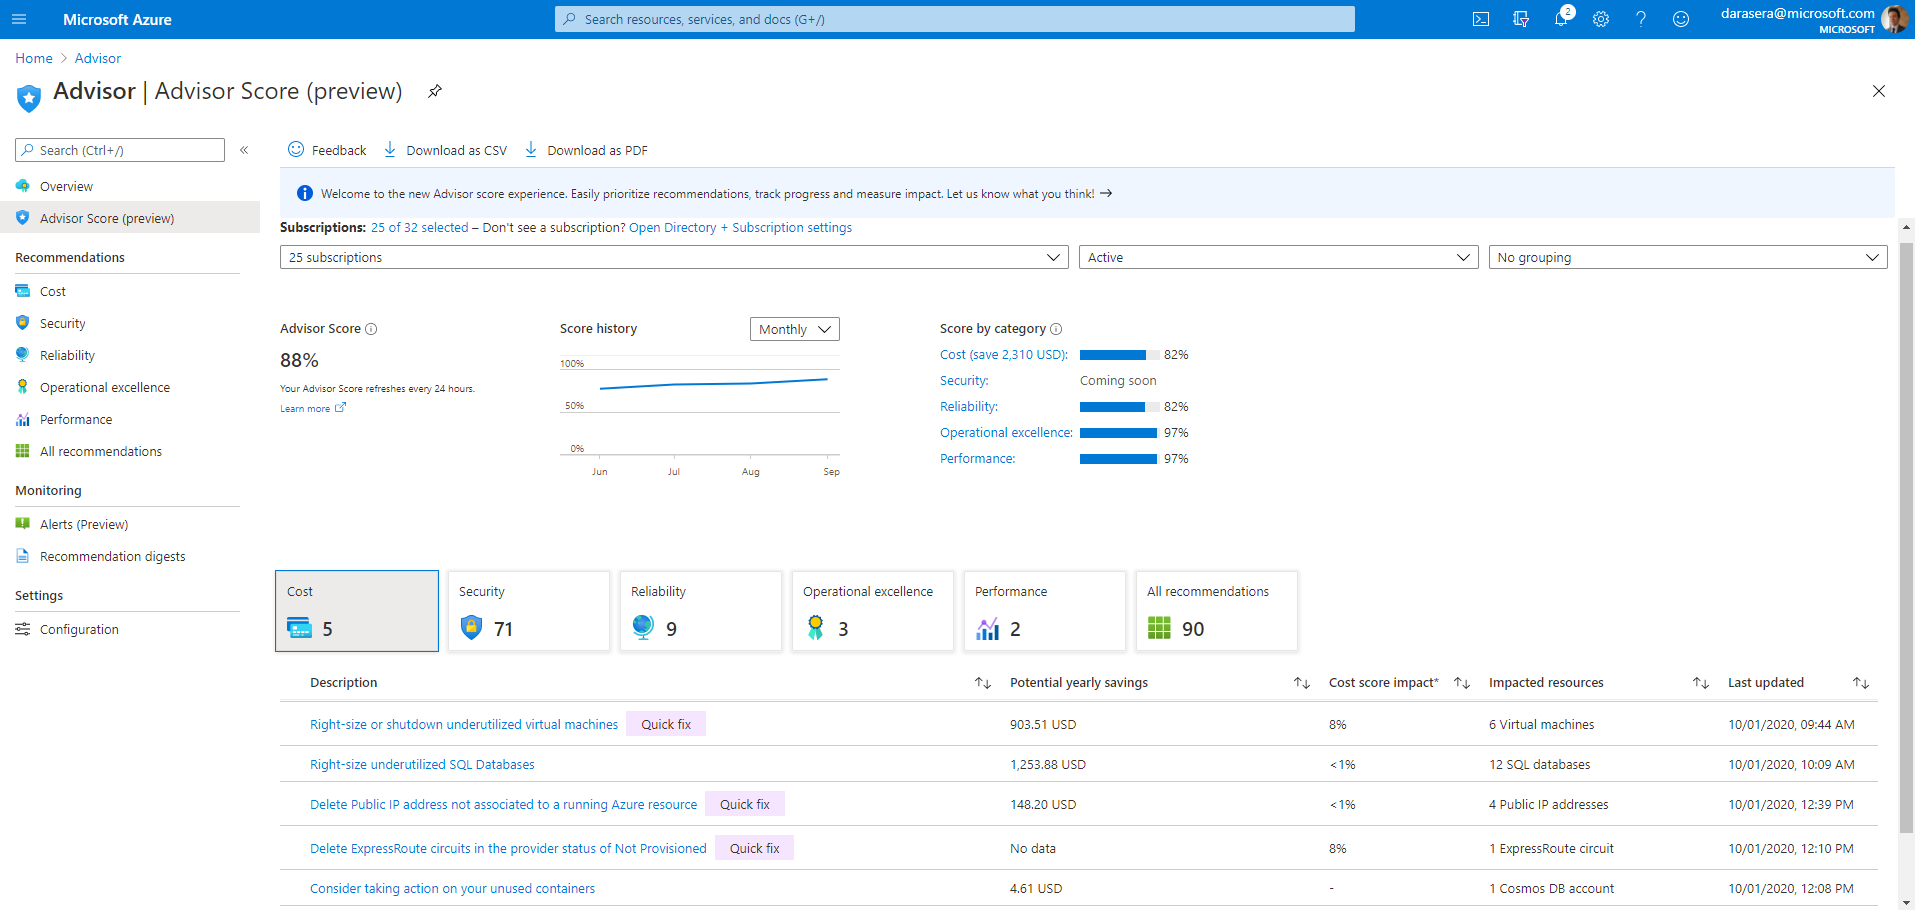Open Alerts (Preview) under Monitoring
The image size is (1915, 910).
click(x=84, y=523)
